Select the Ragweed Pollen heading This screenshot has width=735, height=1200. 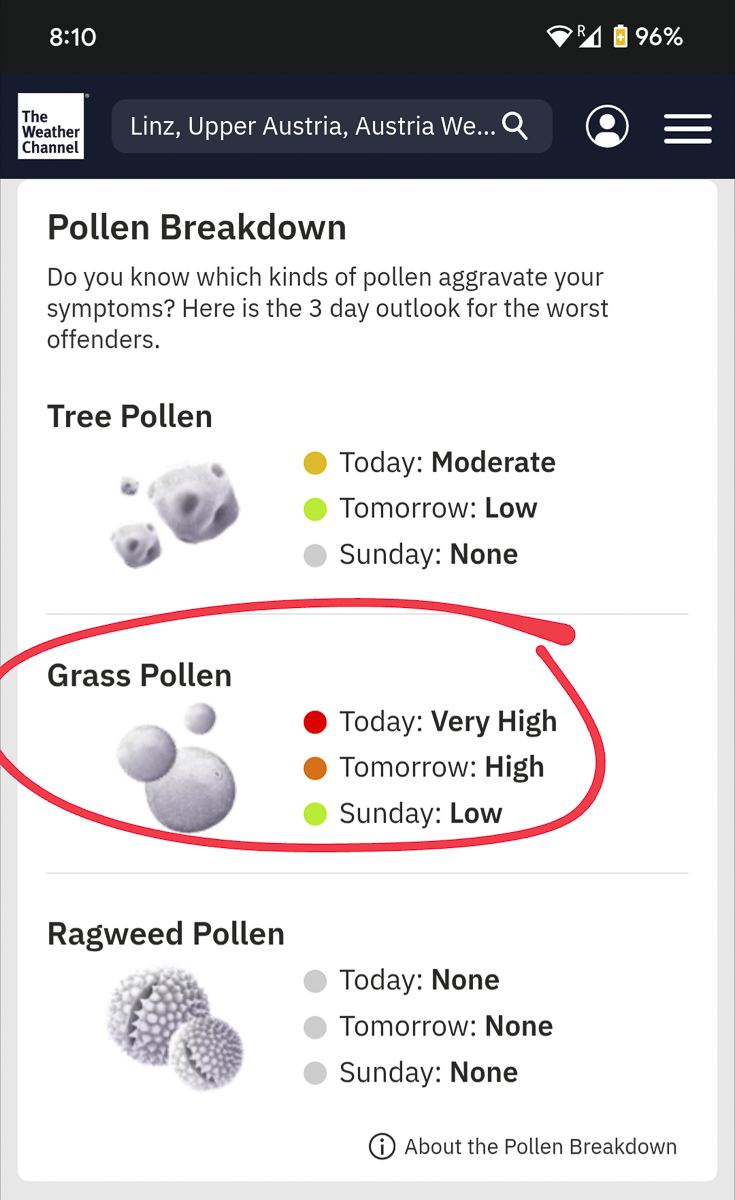click(166, 934)
